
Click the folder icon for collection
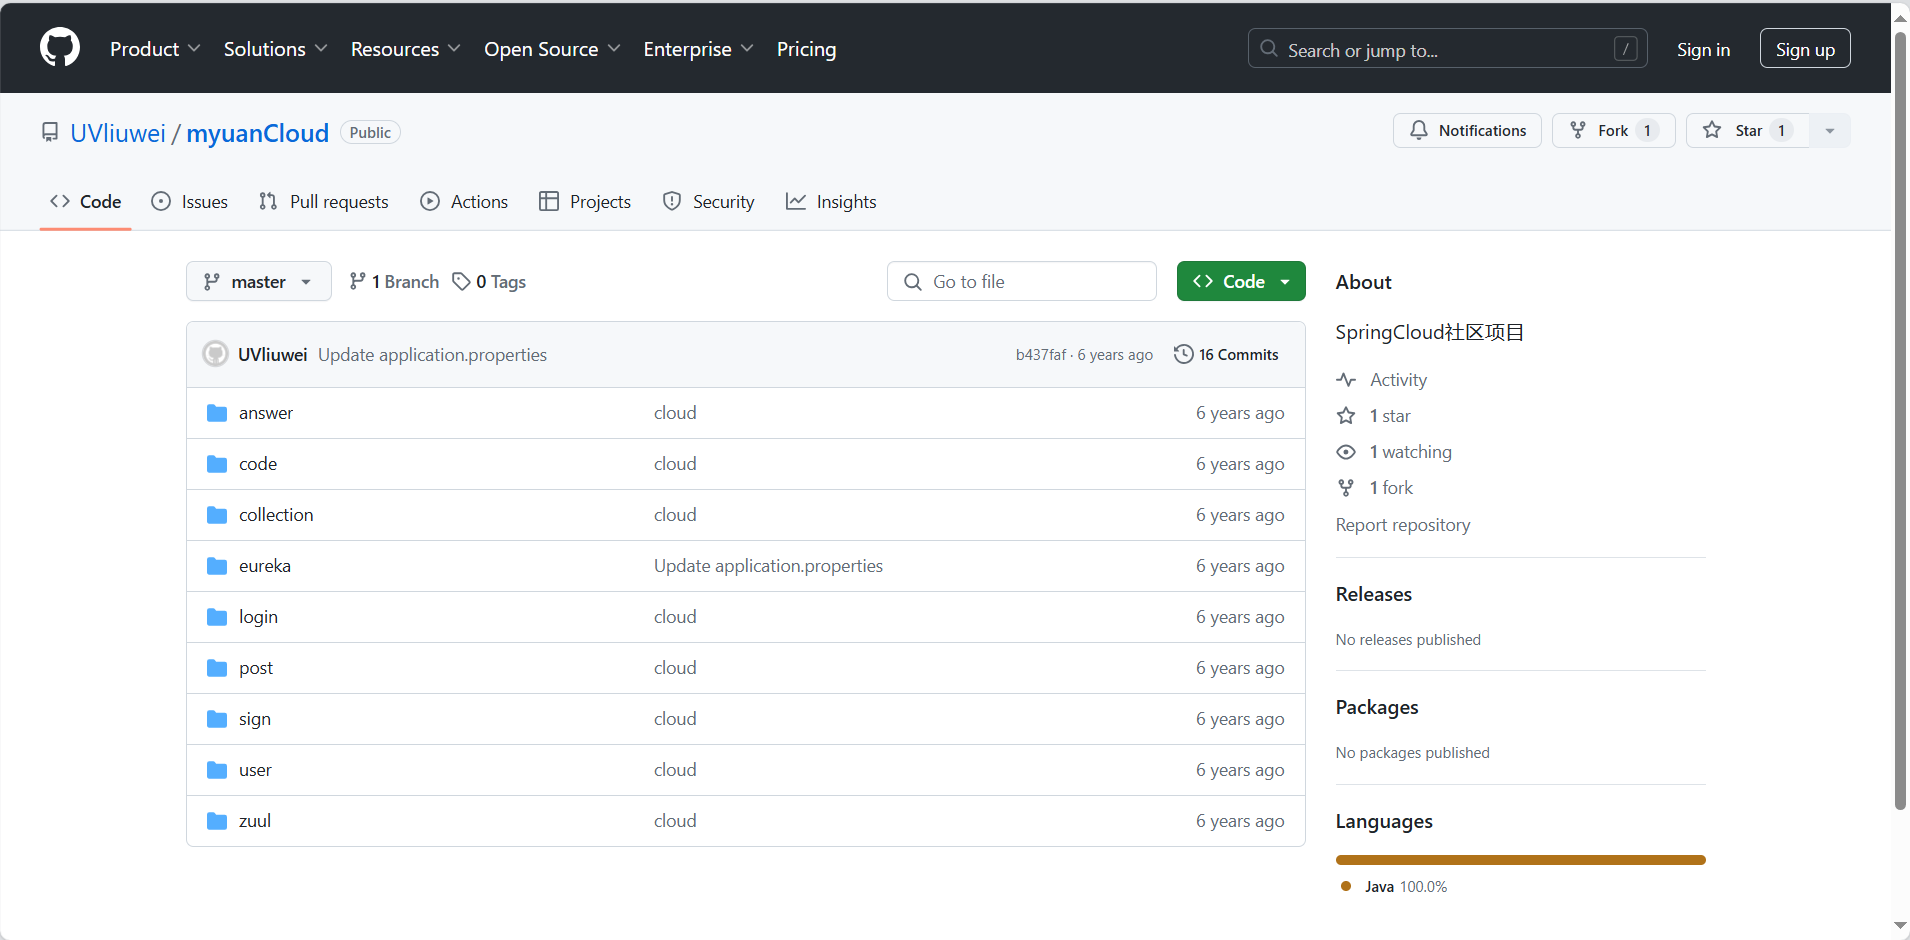coord(217,515)
